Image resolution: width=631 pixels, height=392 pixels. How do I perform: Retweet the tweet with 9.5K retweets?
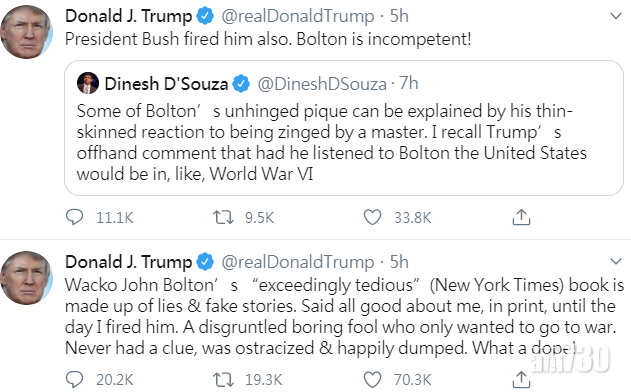[223, 217]
